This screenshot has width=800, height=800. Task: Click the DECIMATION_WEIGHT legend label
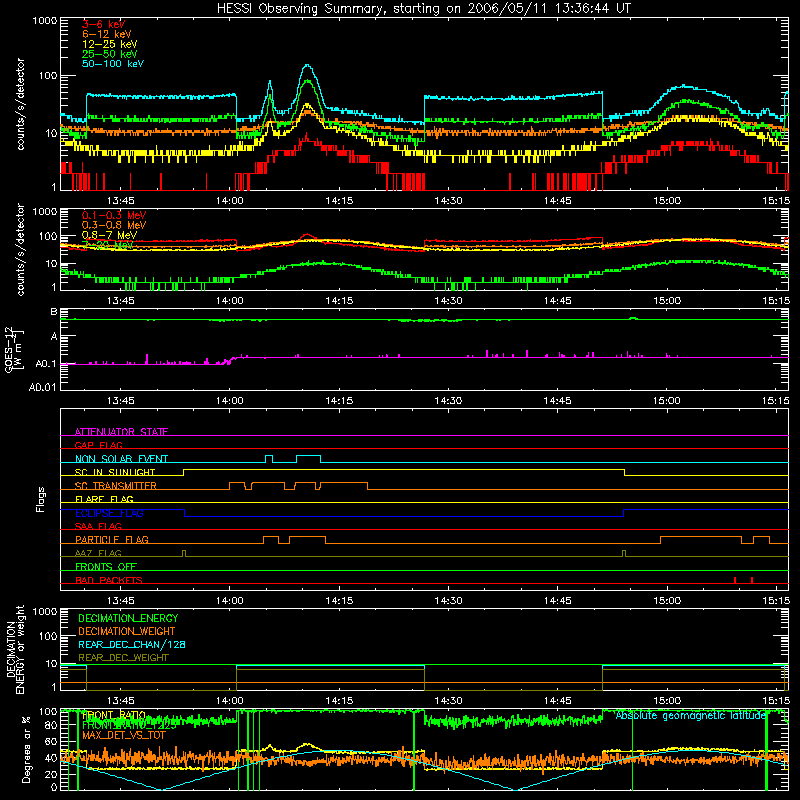coord(127,631)
